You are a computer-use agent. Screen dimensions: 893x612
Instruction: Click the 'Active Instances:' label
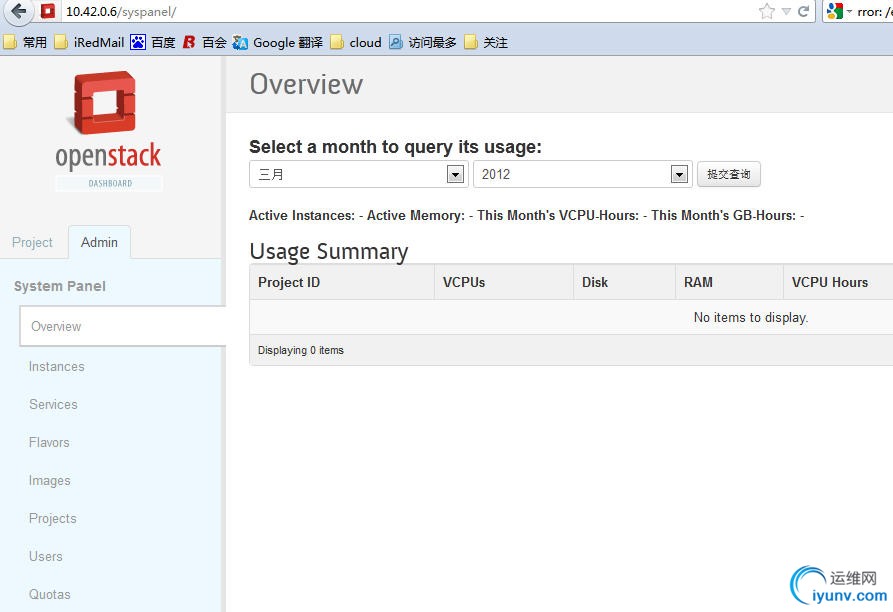tap(302, 215)
